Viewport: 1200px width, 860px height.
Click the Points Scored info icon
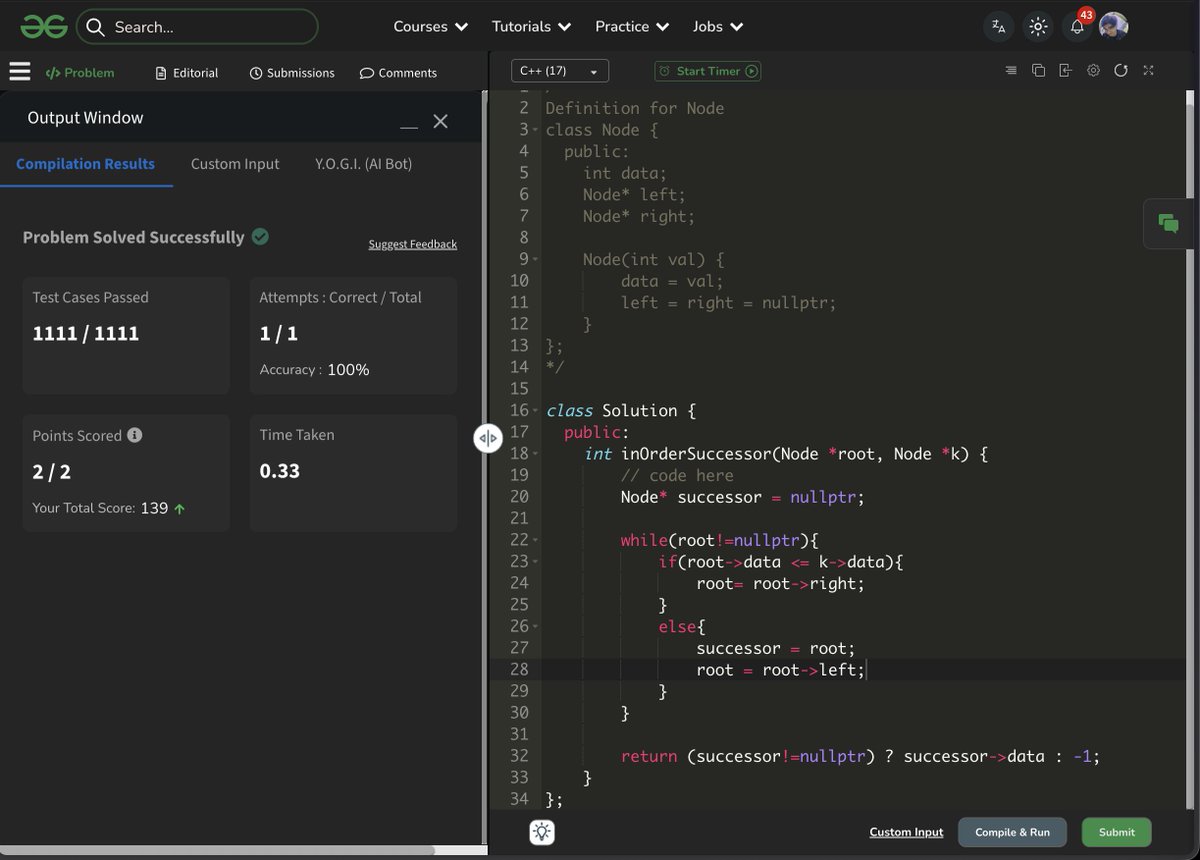135,435
